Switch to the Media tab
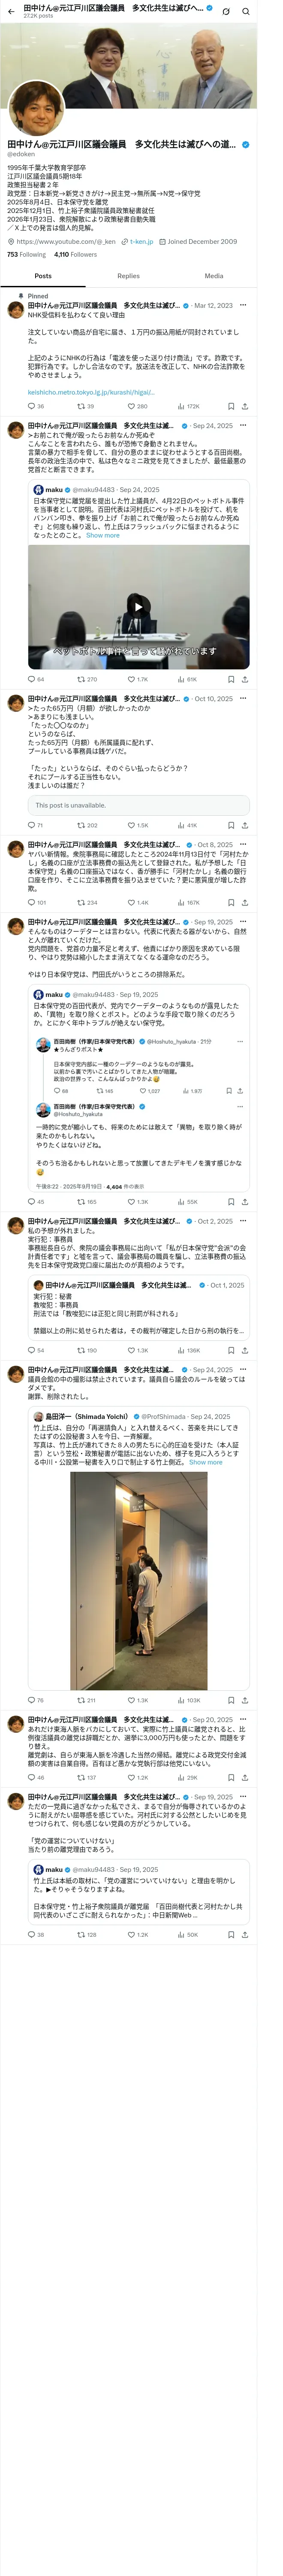This screenshot has height=2576, width=283. pyautogui.click(x=214, y=276)
